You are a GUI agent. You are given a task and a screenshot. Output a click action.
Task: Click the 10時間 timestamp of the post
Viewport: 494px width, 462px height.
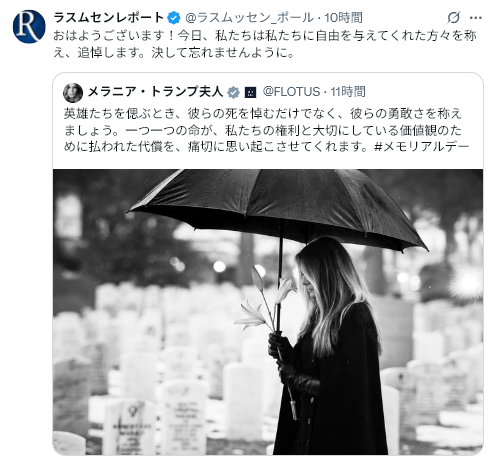click(x=343, y=18)
